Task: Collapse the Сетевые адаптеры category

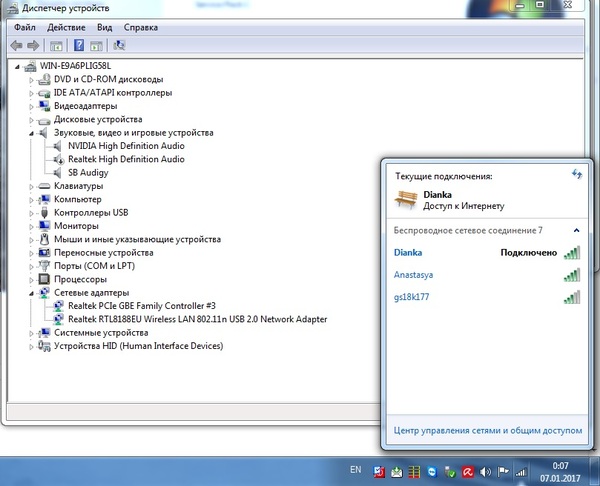Action: pos(32,293)
